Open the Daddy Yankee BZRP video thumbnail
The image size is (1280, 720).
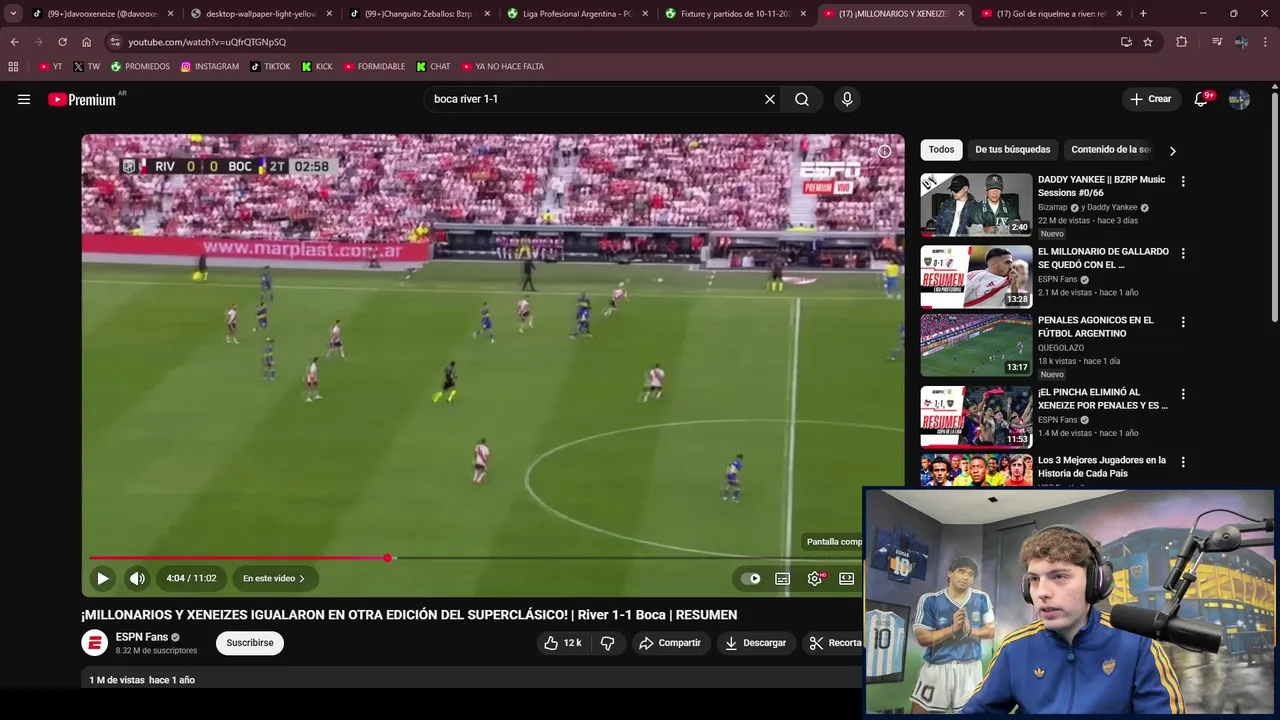coord(976,205)
